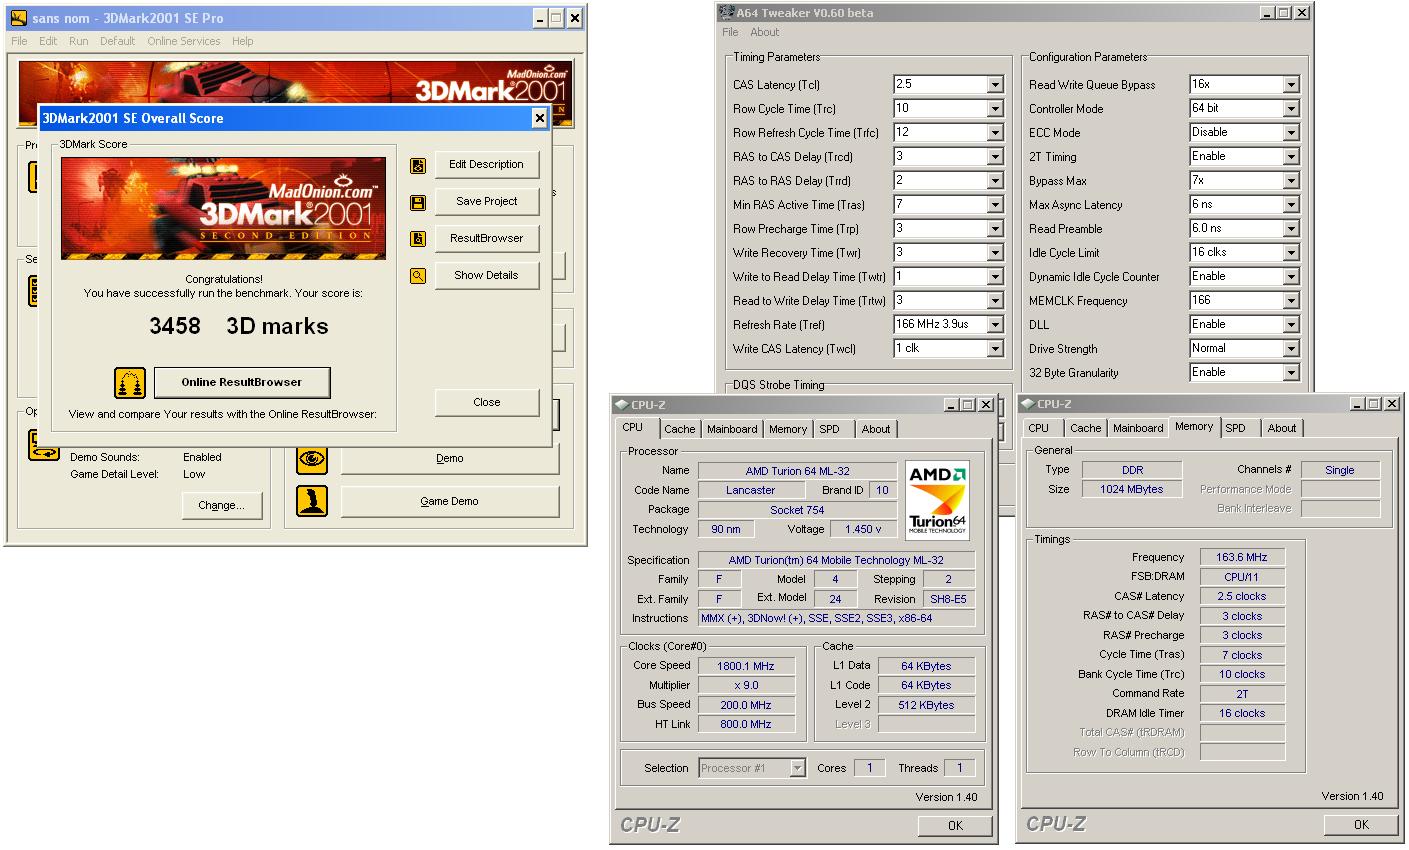Click the joystick icon beside Game Demo

click(312, 501)
